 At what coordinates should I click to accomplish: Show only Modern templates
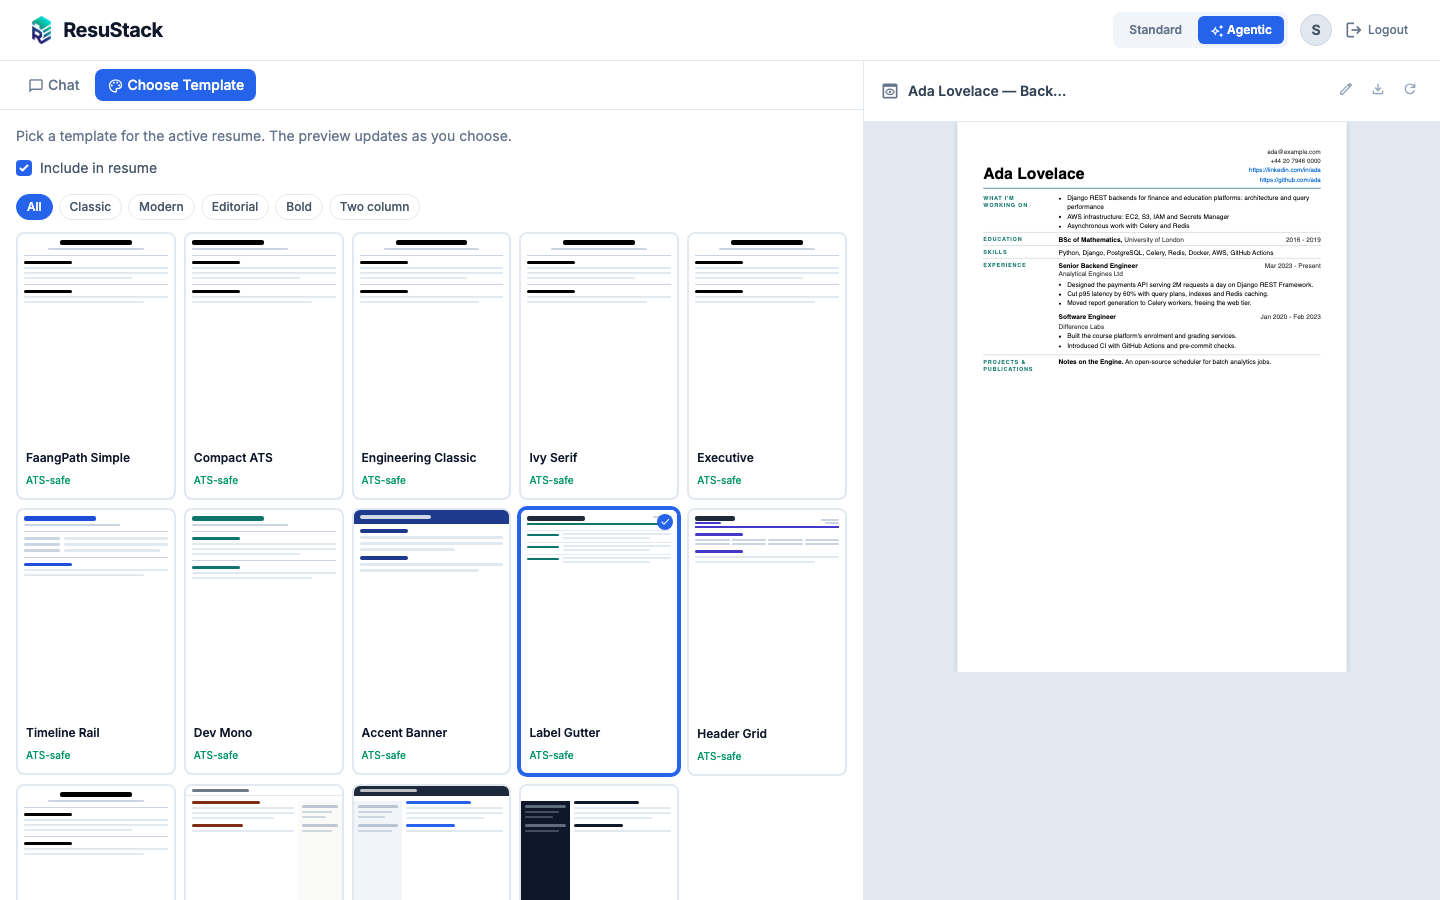point(161,207)
